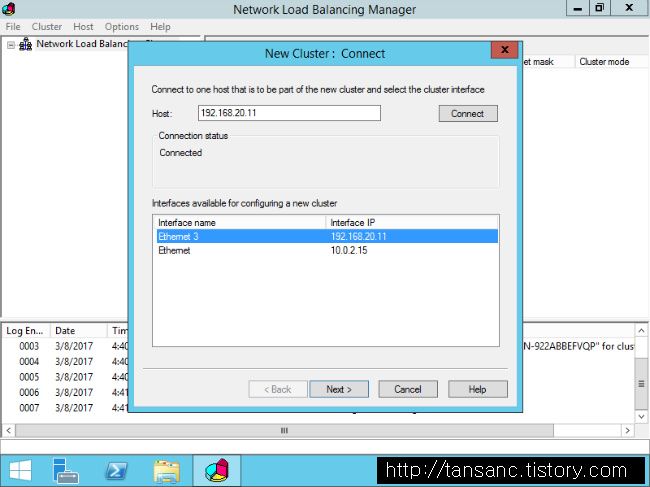Click the Log Entry column header
This screenshot has width=650, height=487.
26,330
